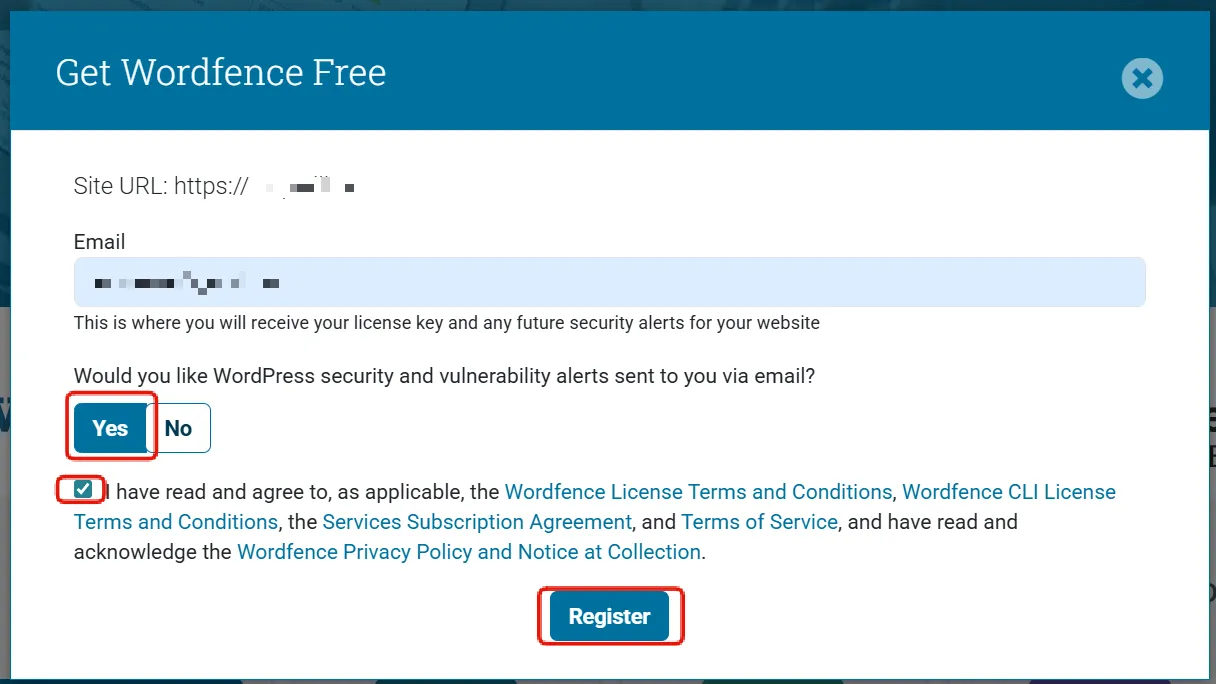Follow the Terms of Service link

[x=759, y=522]
